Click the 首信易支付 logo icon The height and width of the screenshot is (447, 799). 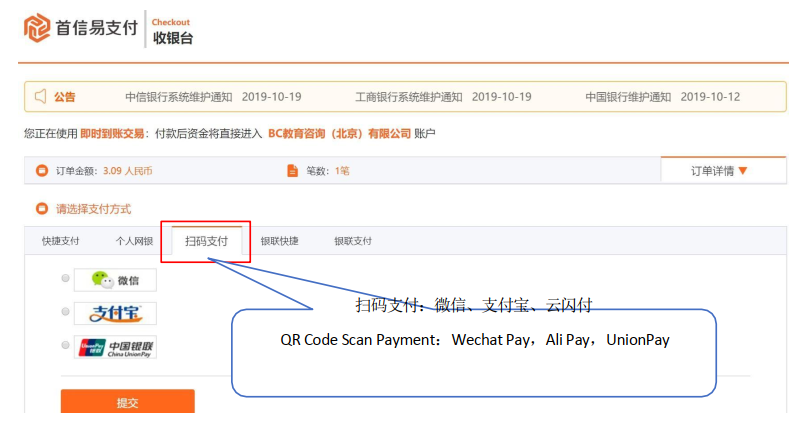[37, 28]
